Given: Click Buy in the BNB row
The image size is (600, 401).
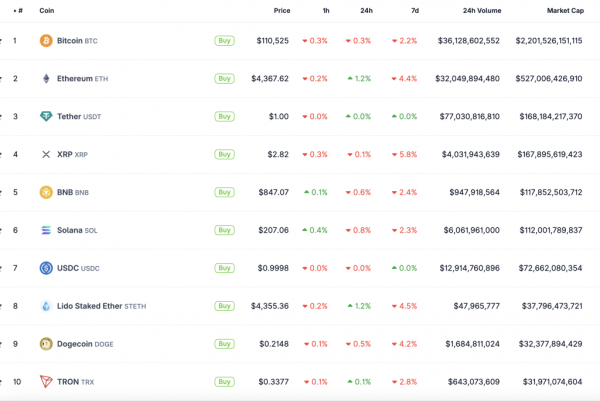Looking at the screenshot, I should tap(224, 192).
